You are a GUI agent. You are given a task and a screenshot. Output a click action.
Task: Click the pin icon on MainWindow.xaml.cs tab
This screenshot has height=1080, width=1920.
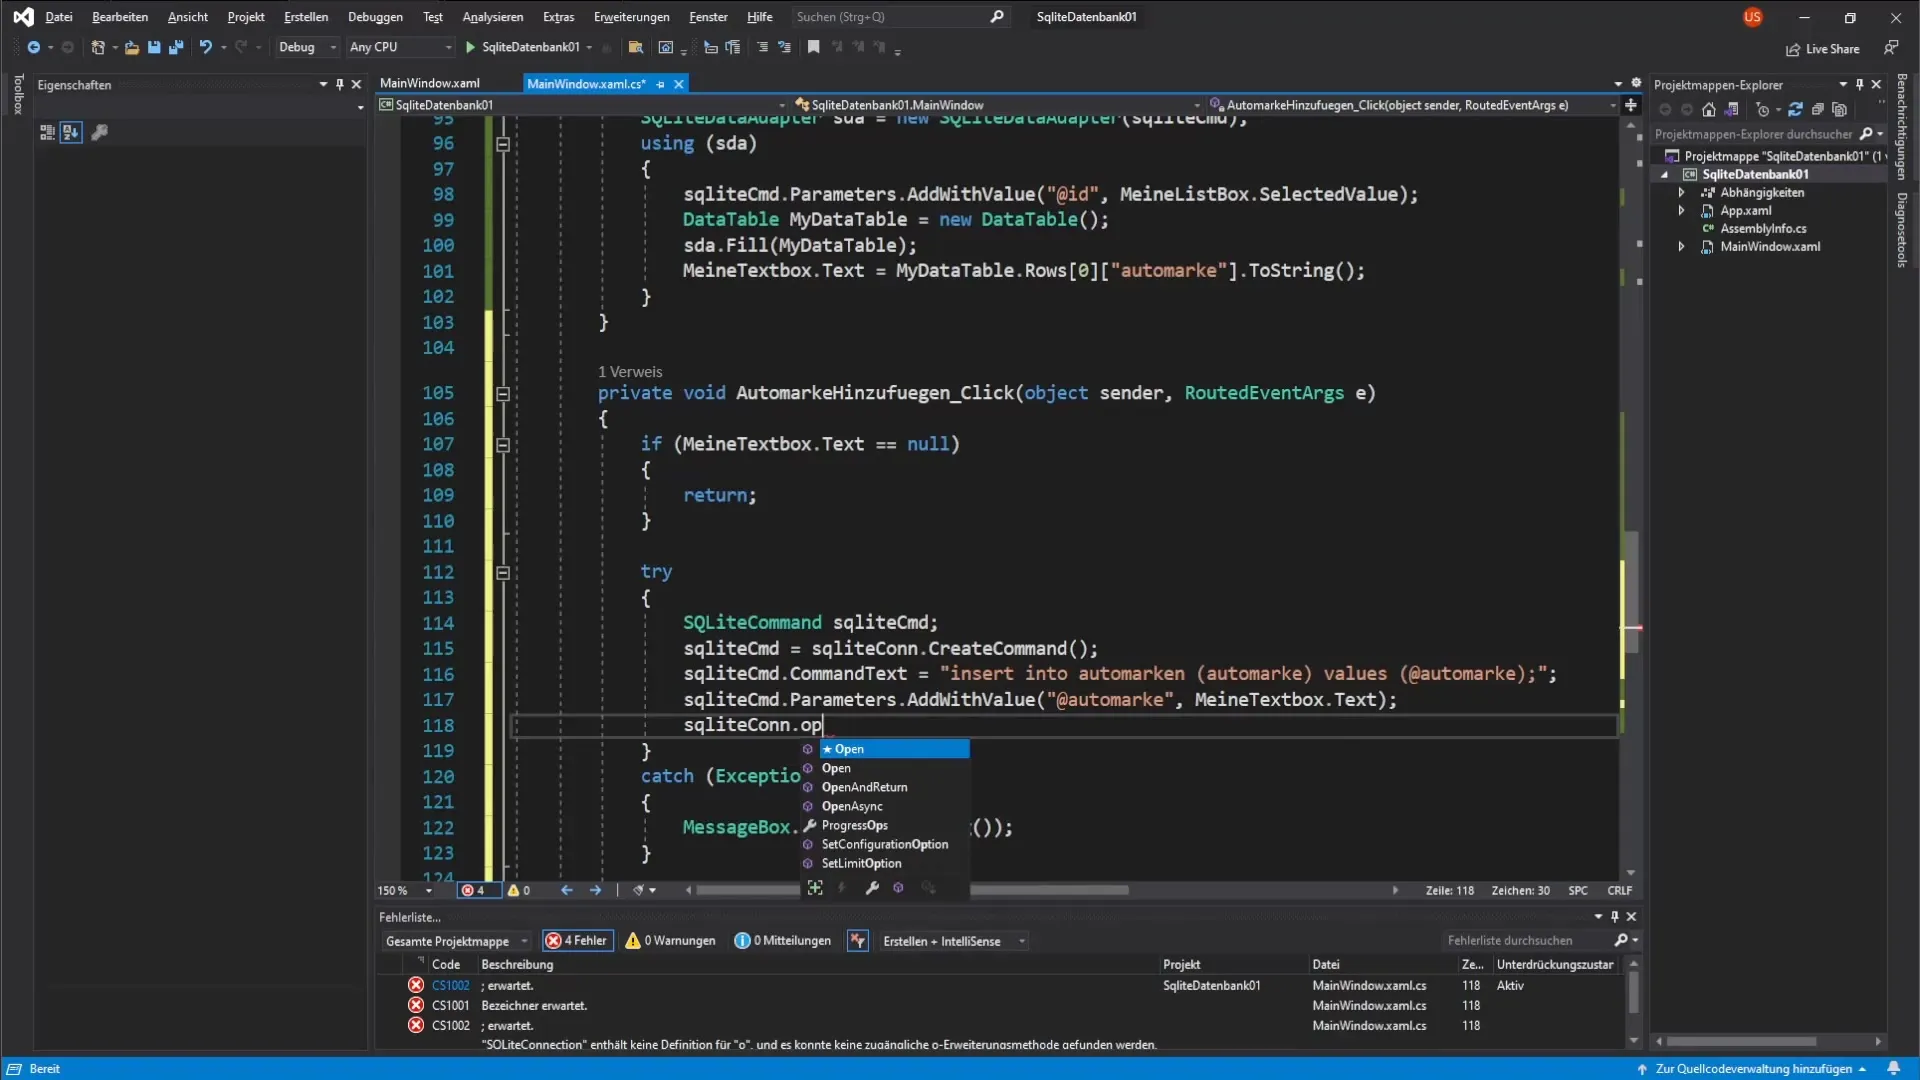pyautogui.click(x=661, y=84)
